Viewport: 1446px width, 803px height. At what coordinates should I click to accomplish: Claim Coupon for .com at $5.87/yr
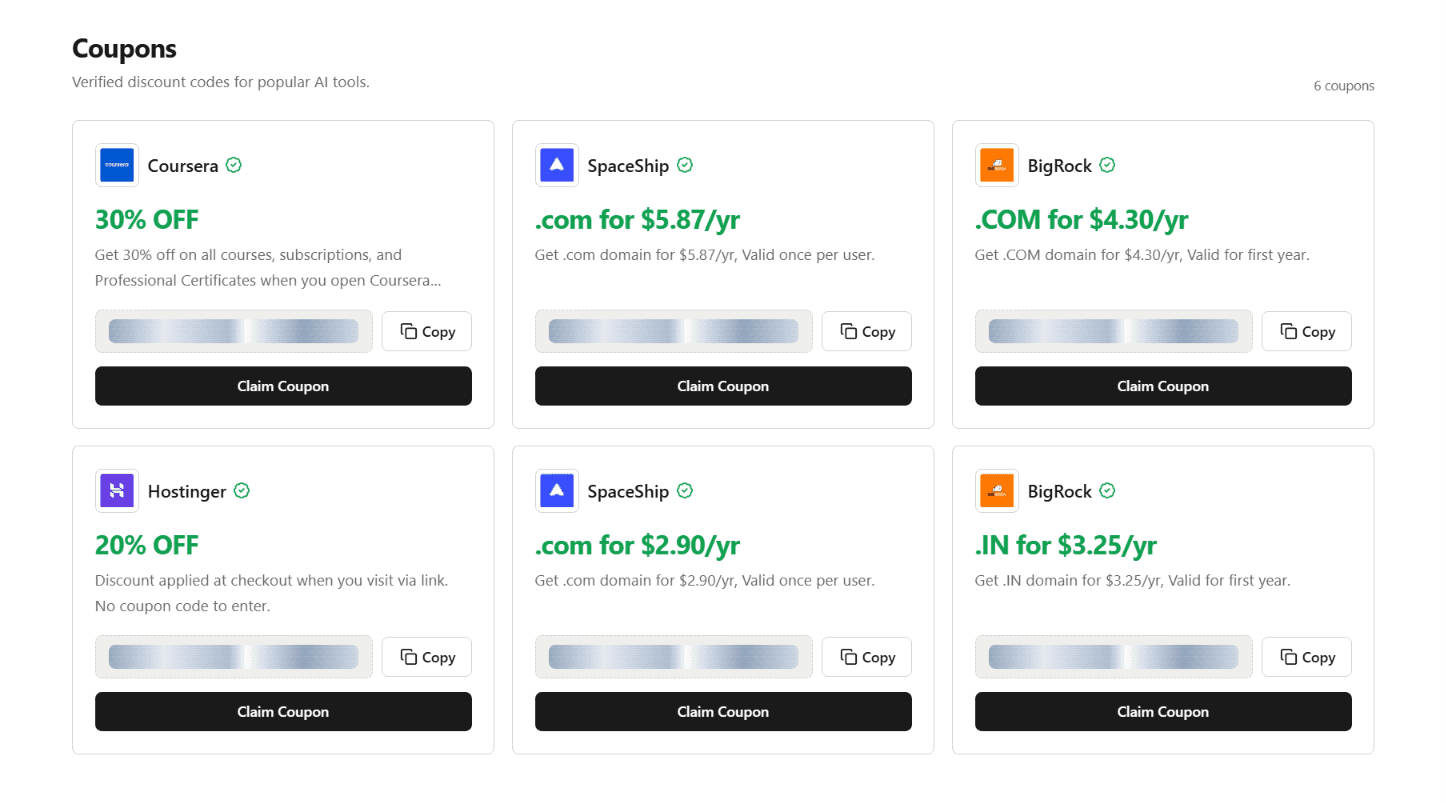pos(723,386)
